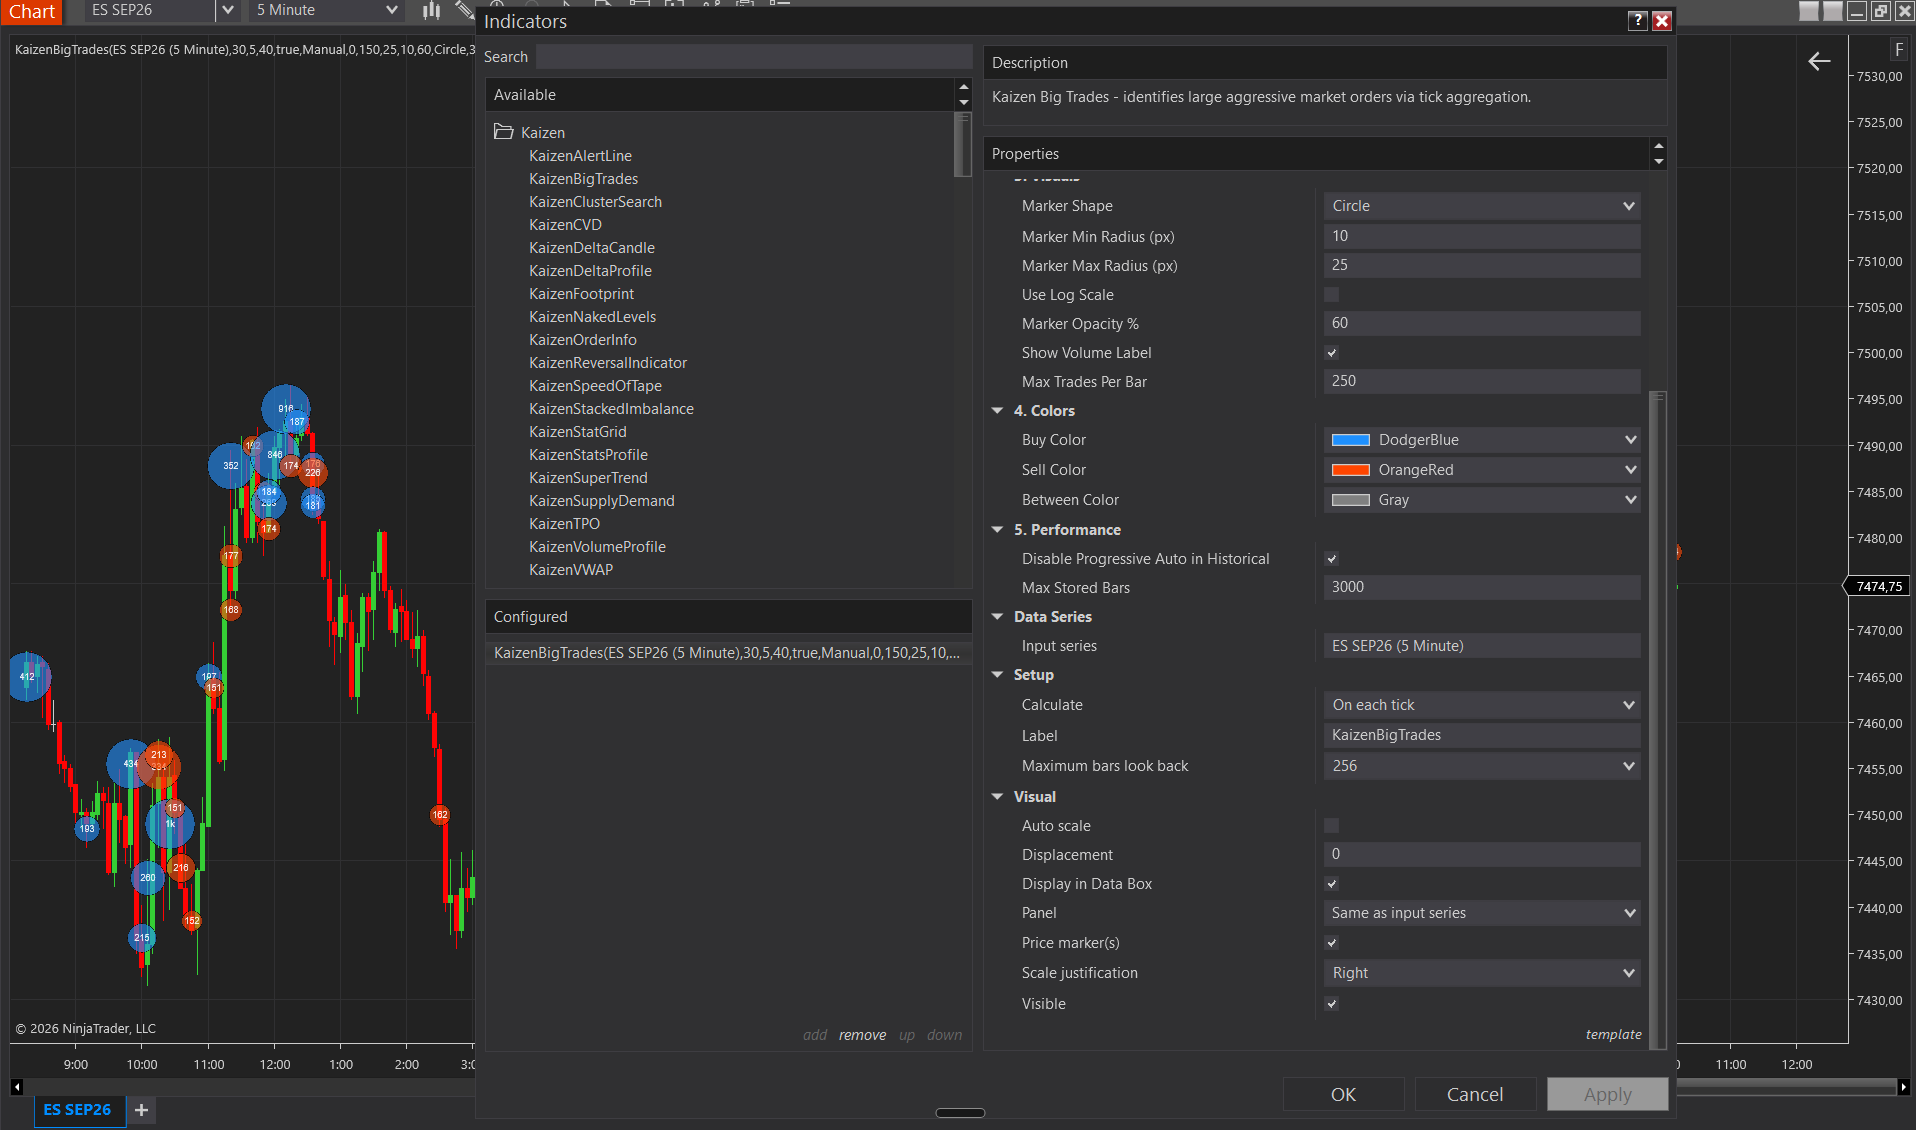Click the Marker Opacity % field
This screenshot has height=1130, width=1916.
click(x=1482, y=323)
